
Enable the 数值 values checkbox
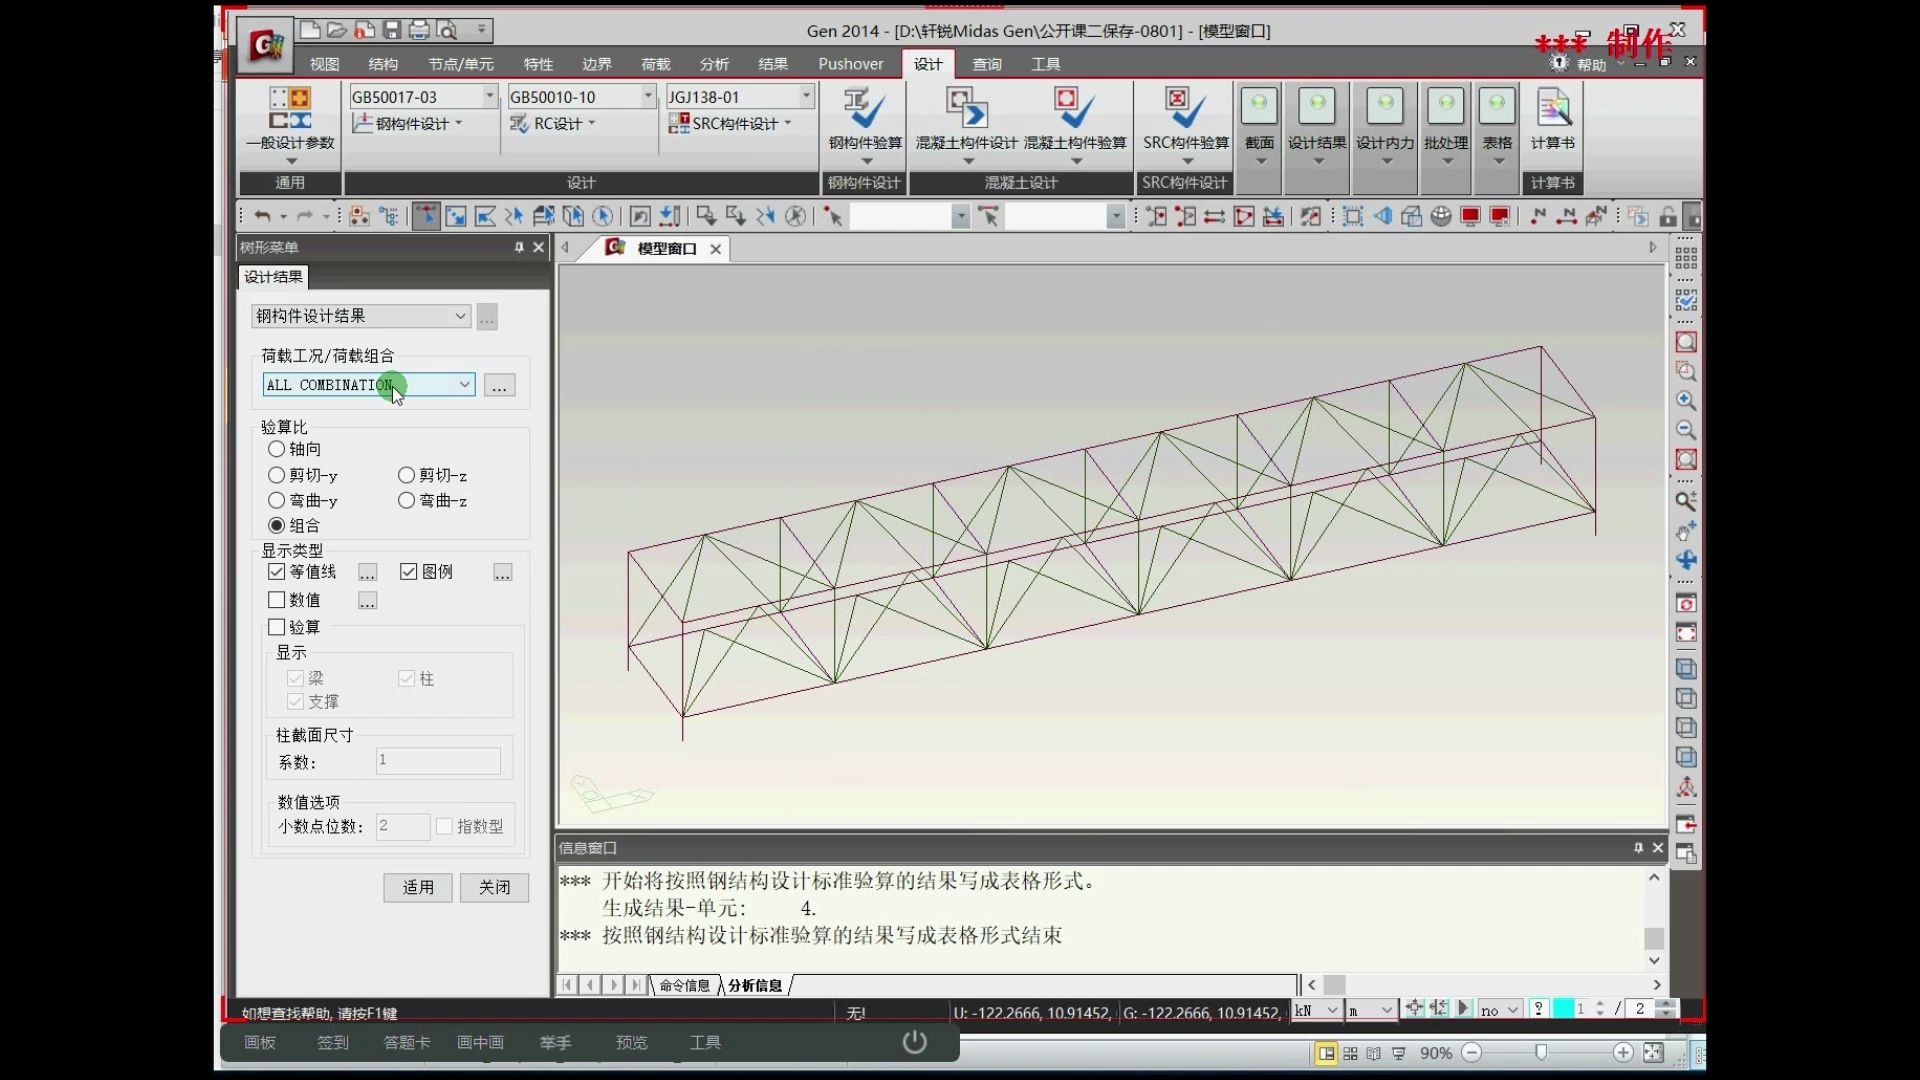(x=277, y=600)
